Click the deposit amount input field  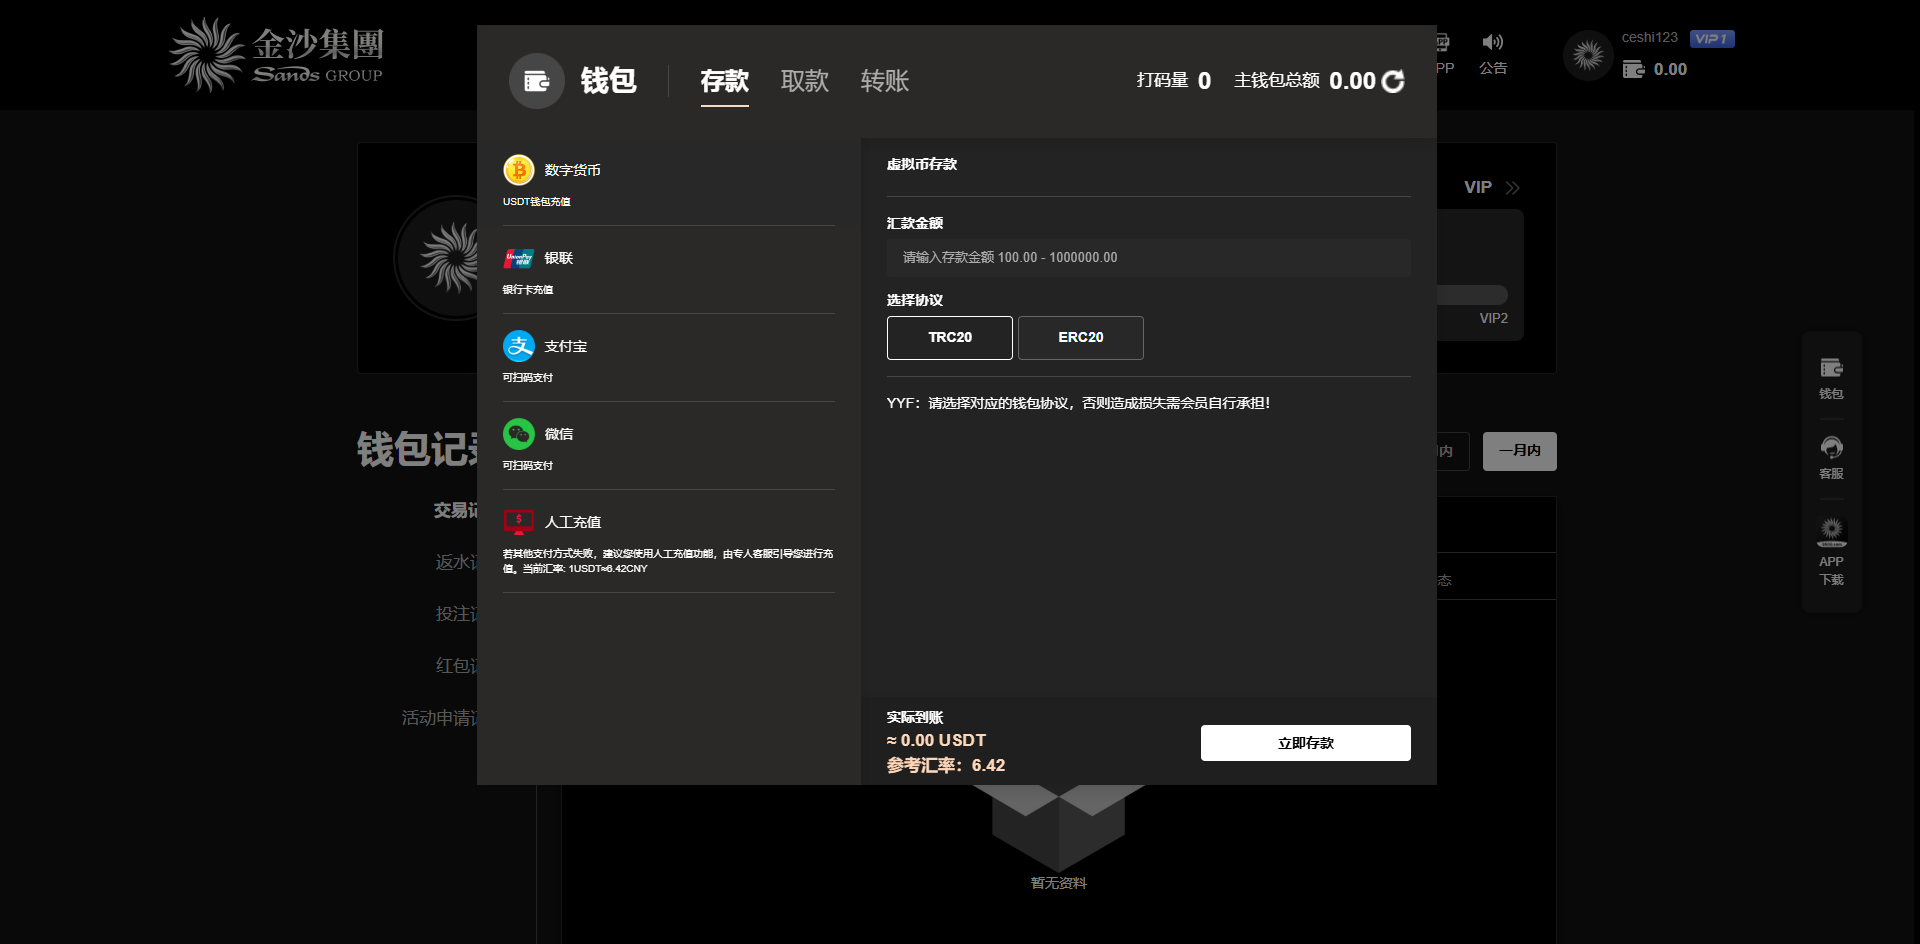[1148, 258]
